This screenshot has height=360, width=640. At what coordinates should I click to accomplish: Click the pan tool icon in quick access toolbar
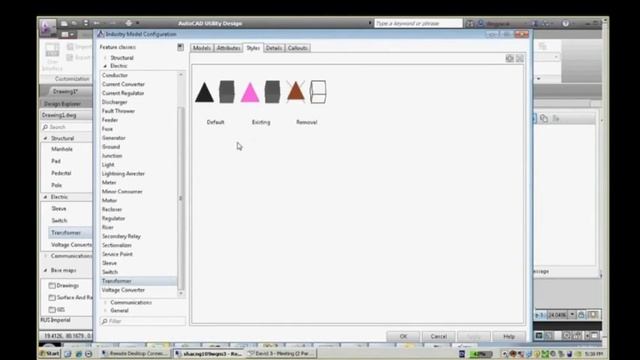129,23
